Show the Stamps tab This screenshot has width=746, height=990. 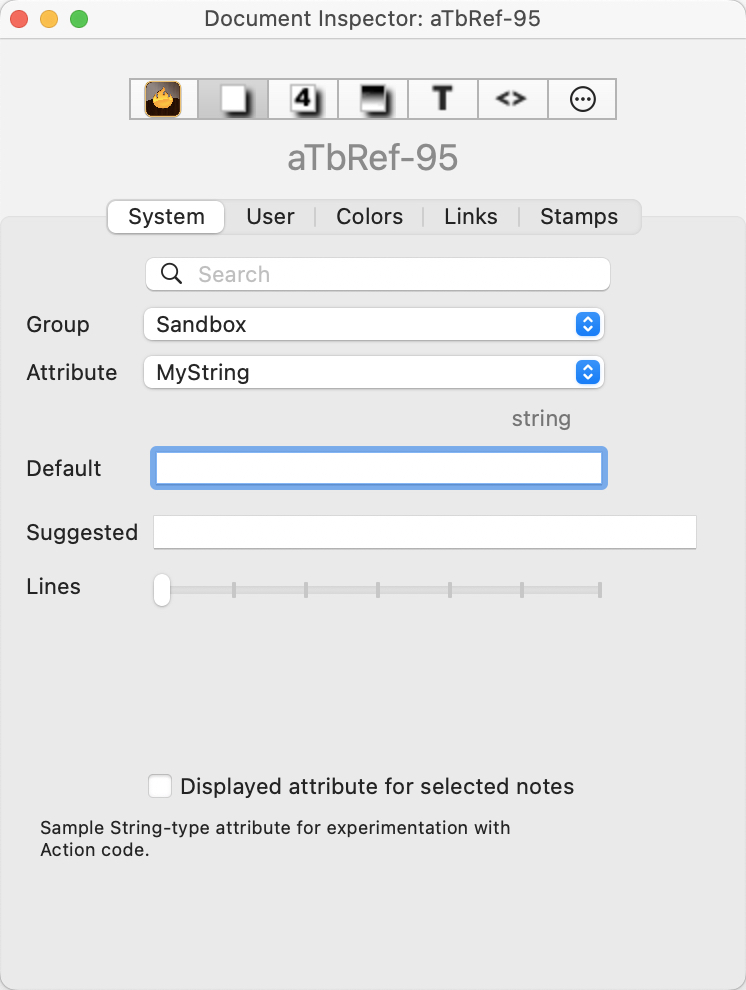579,217
